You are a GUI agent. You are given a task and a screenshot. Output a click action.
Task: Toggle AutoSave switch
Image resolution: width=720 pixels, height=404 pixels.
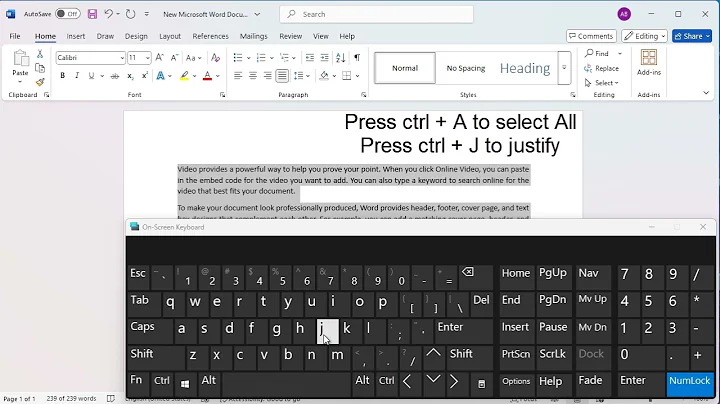(x=68, y=14)
